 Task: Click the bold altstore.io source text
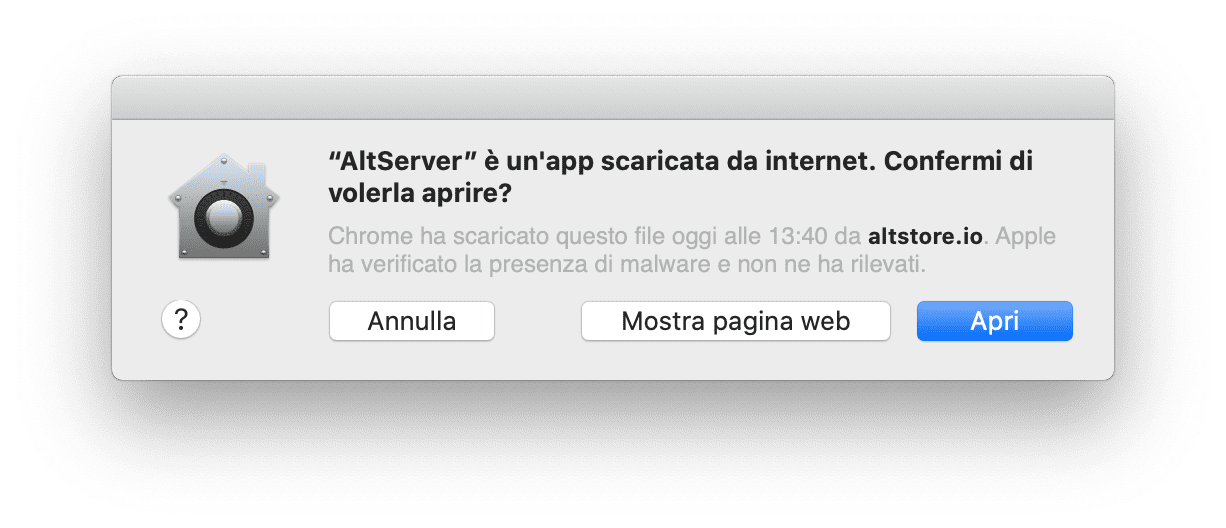click(926, 238)
